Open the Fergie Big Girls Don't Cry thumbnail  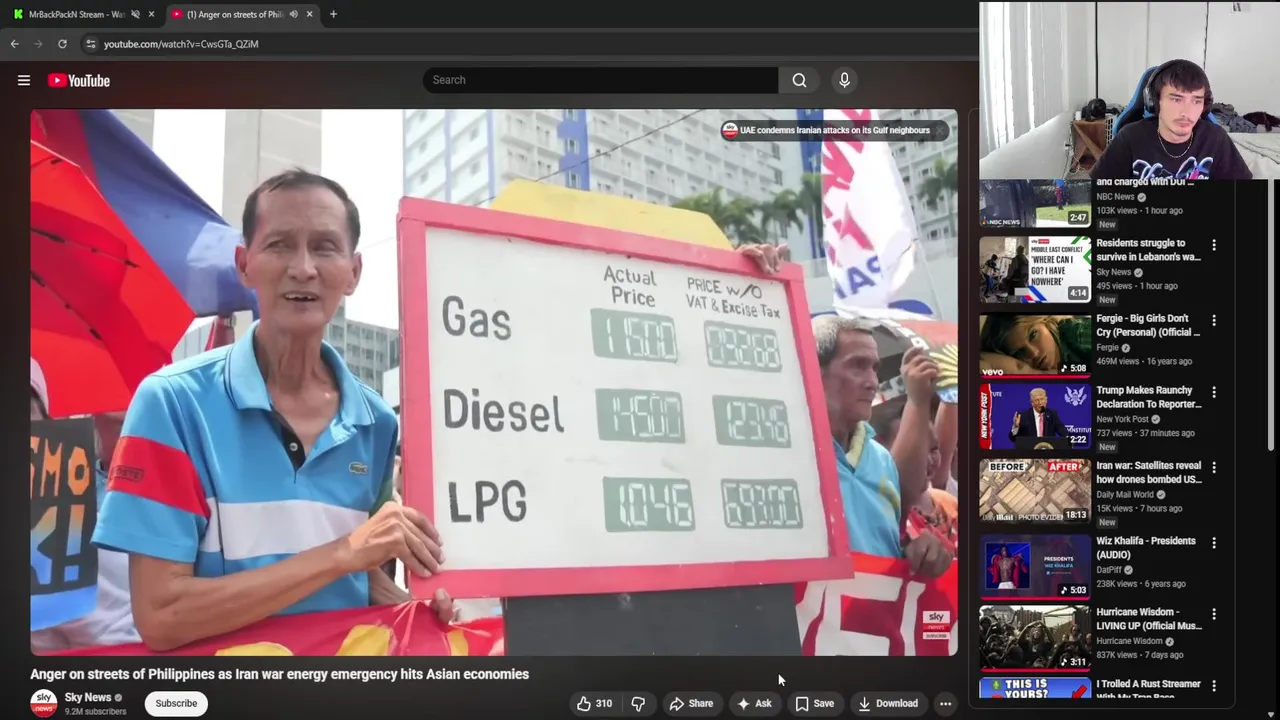(1035, 345)
